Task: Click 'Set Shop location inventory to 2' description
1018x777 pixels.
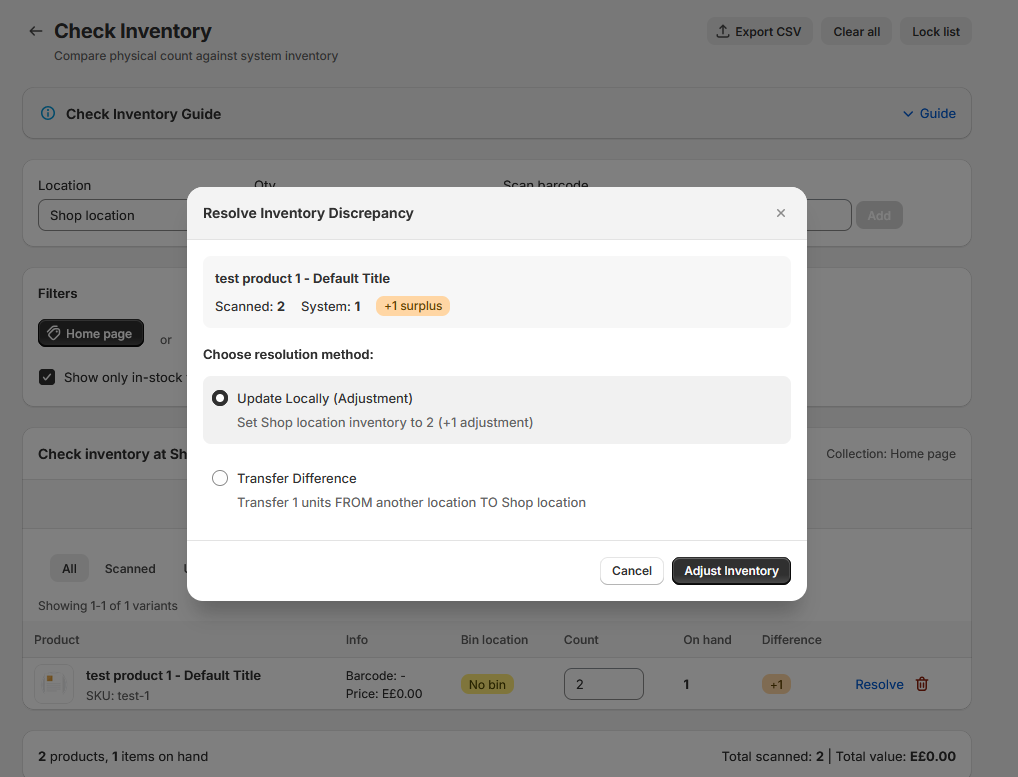Action: coord(385,423)
